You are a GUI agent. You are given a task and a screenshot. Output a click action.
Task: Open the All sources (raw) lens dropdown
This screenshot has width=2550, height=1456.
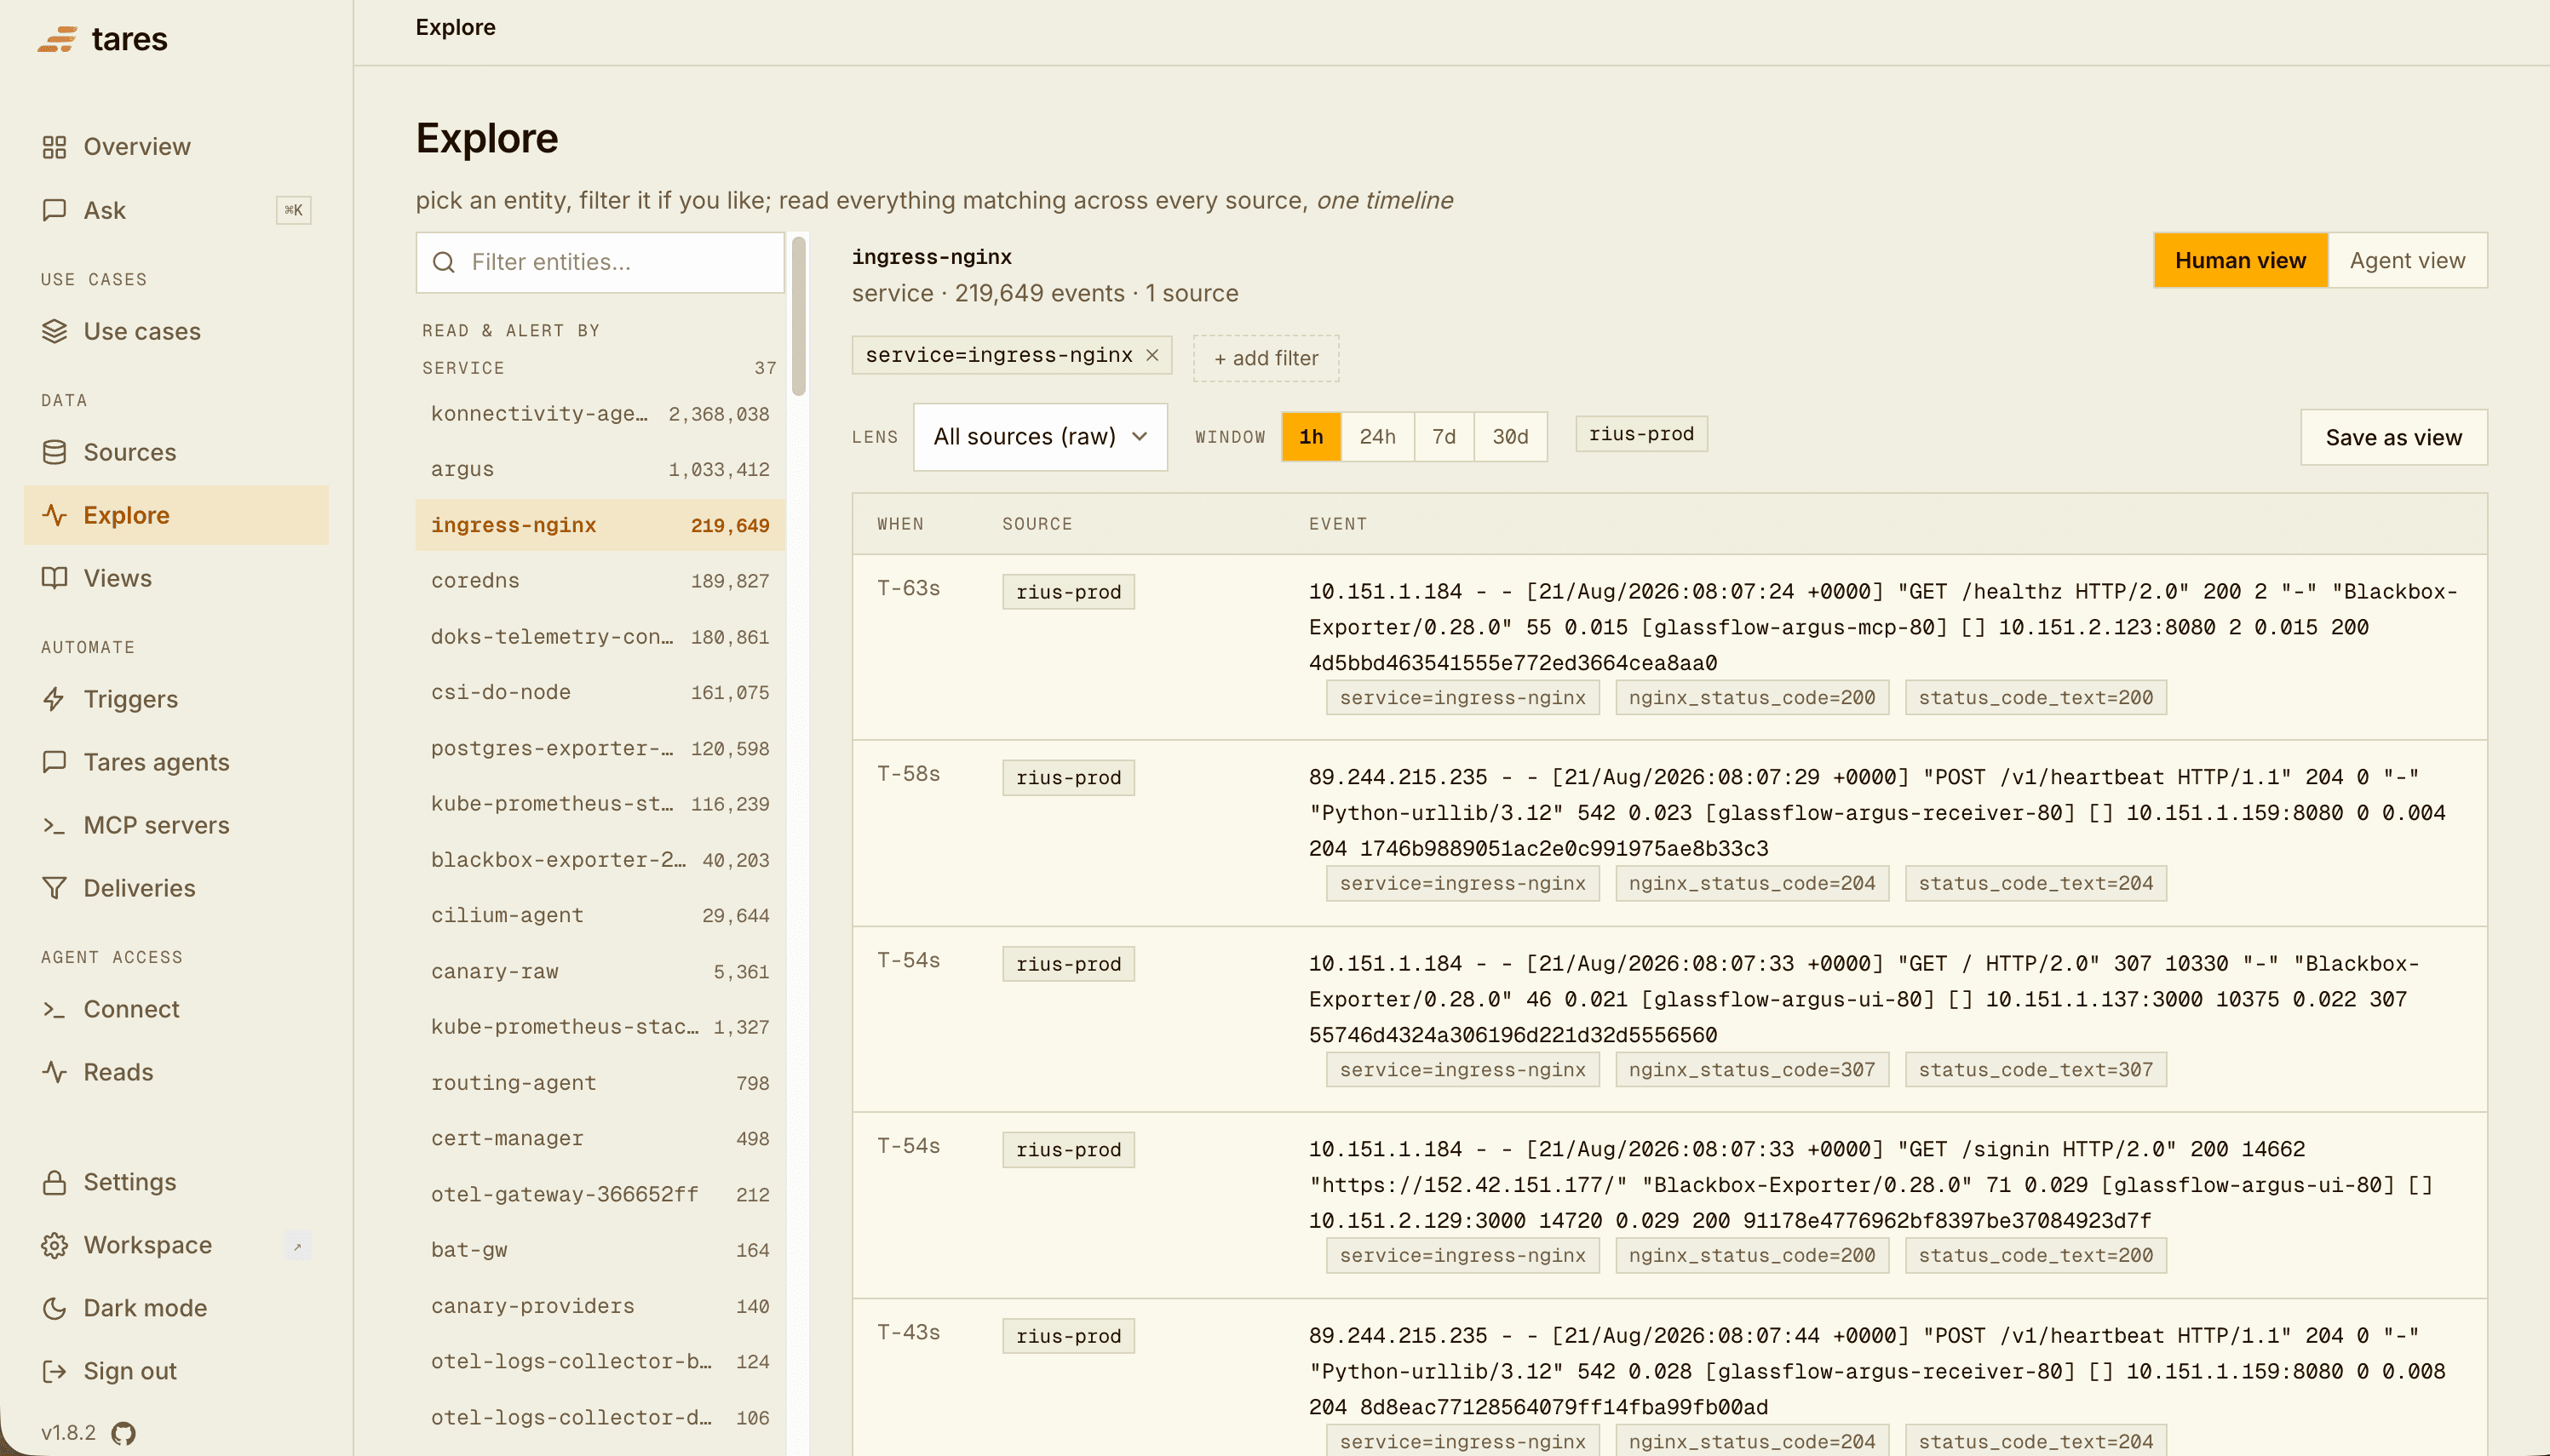point(1040,437)
